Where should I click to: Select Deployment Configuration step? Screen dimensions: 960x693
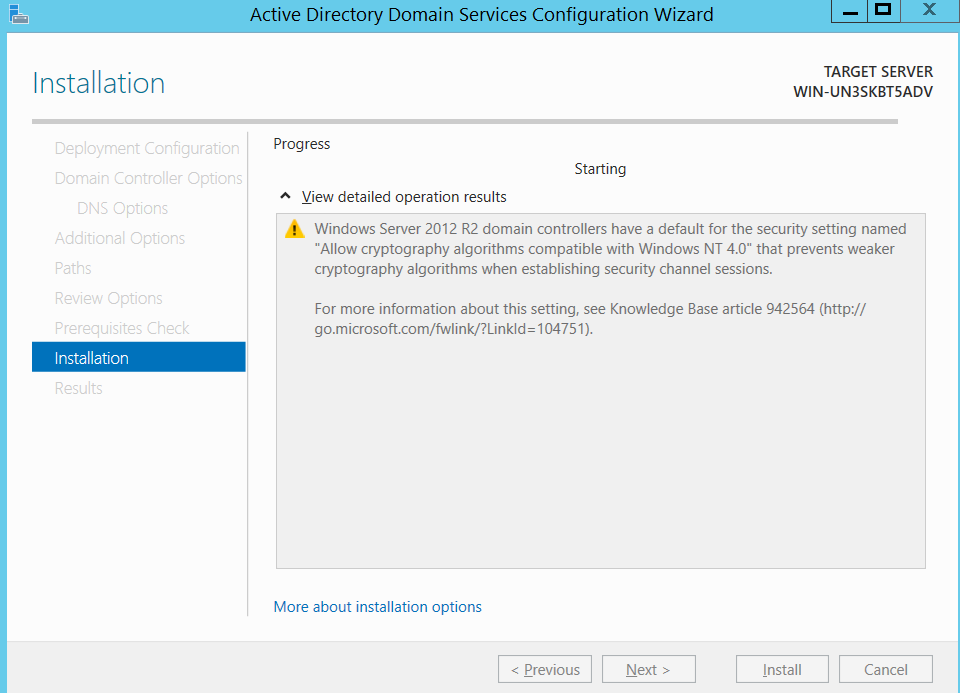point(146,148)
